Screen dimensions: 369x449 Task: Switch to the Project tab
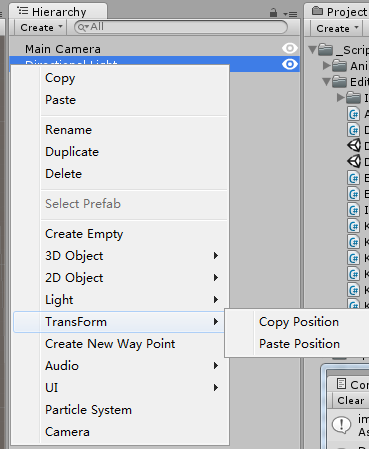coord(338,12)
